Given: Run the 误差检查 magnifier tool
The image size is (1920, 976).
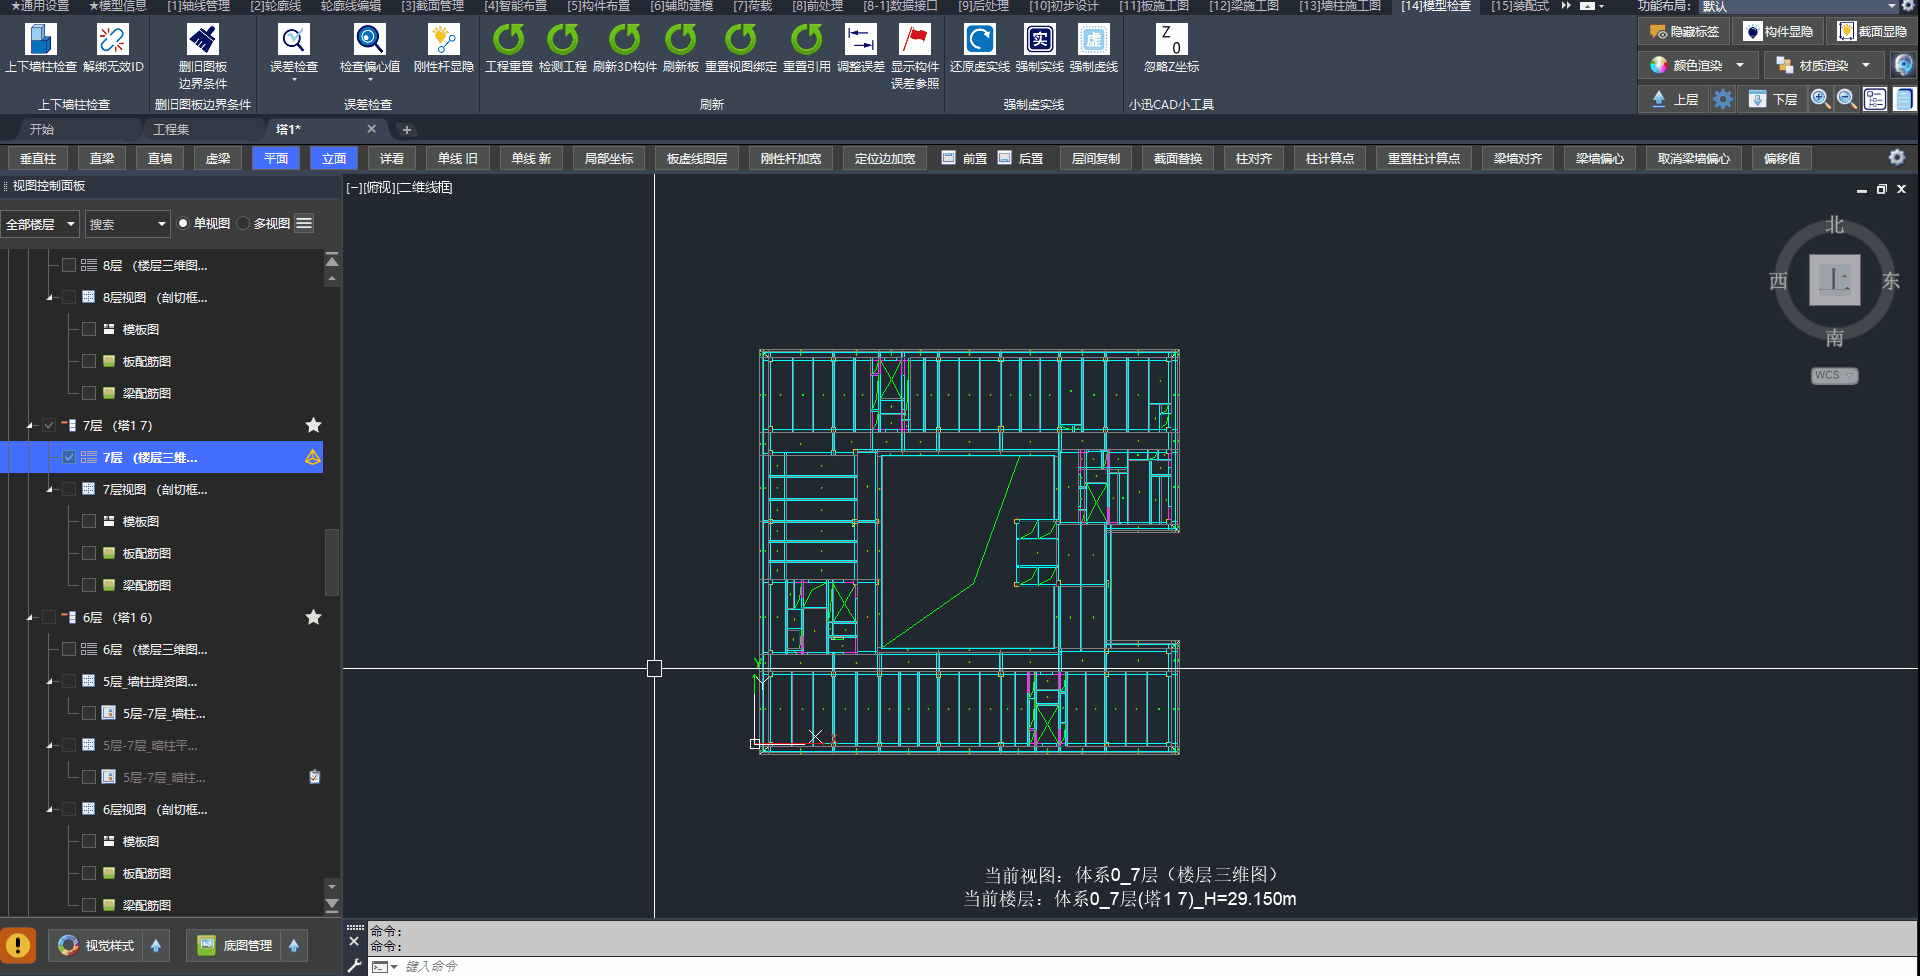Looking at the screenshot, I should point(293,41).
